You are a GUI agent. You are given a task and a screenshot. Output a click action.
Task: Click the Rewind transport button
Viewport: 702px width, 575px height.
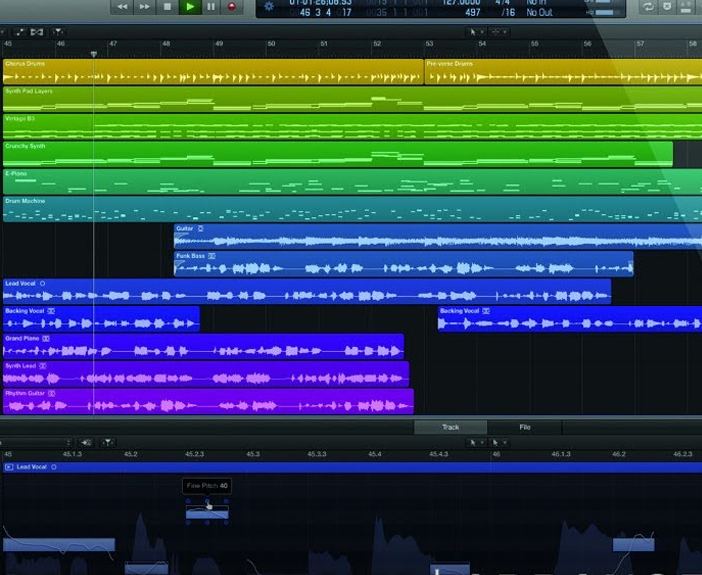122,7
